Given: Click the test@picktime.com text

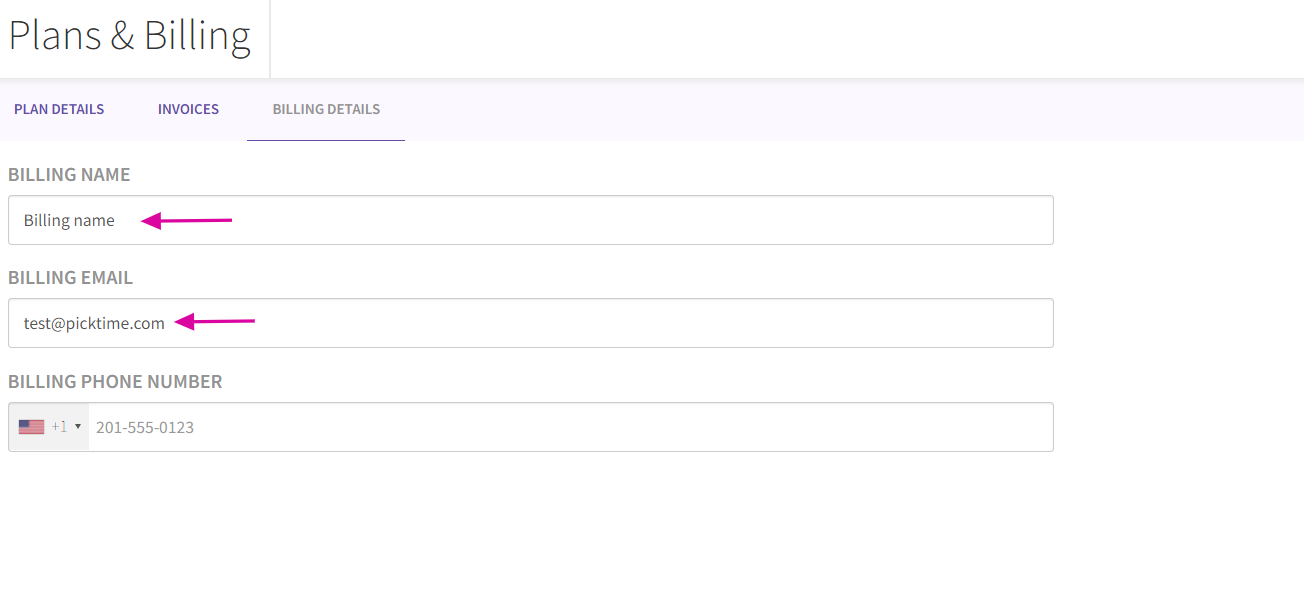Looking at the screenshot, I should coord(94,323).
